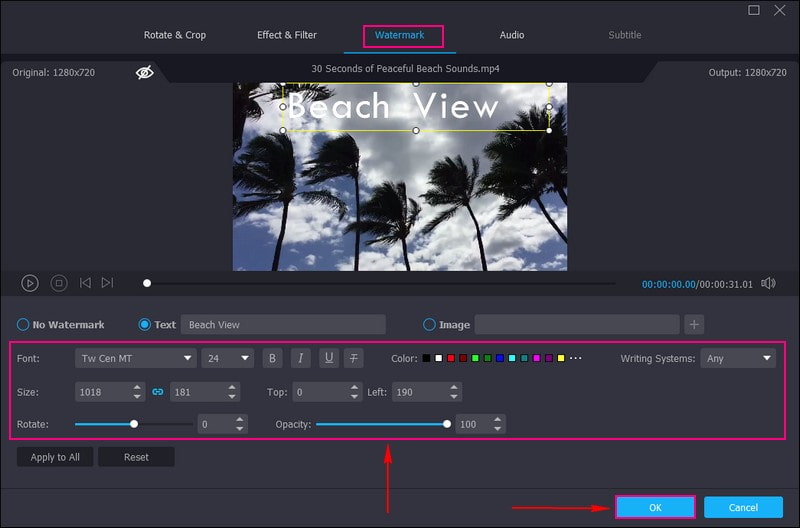800x528 pixels.
Task: Click the Stop playback icon
Action: (59, 283)
